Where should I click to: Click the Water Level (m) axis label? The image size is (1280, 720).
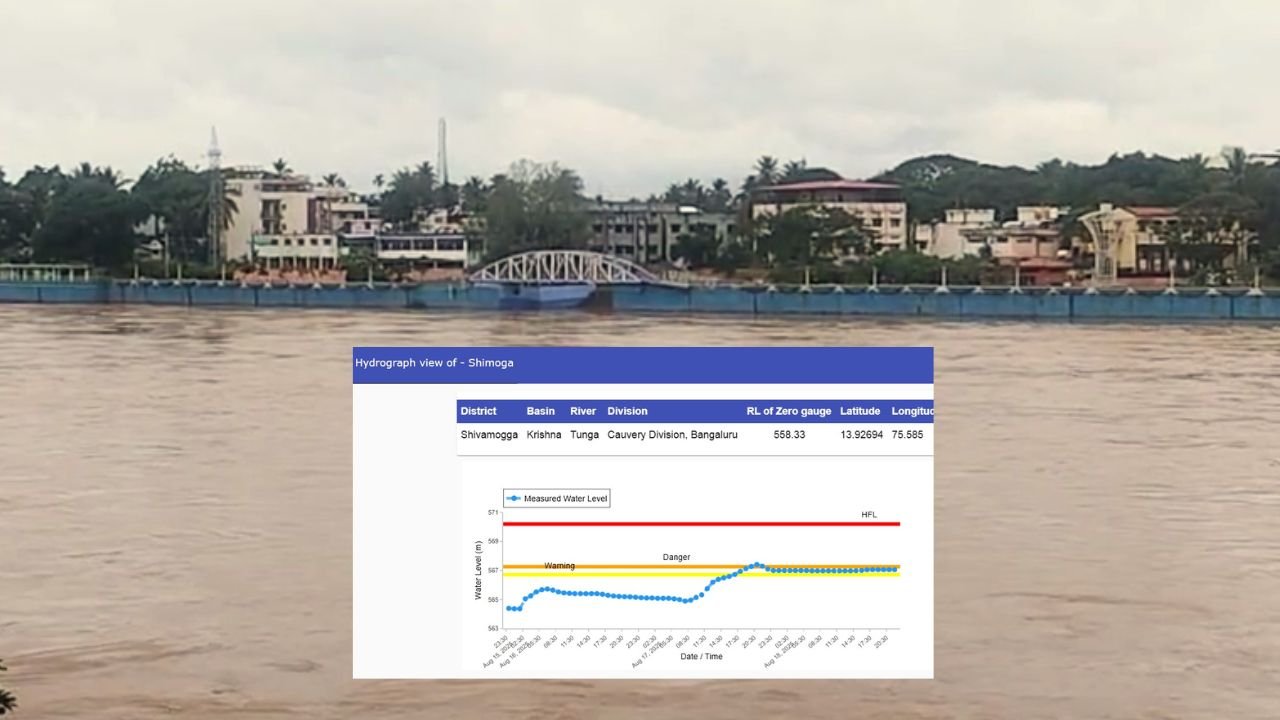(478, 570)
